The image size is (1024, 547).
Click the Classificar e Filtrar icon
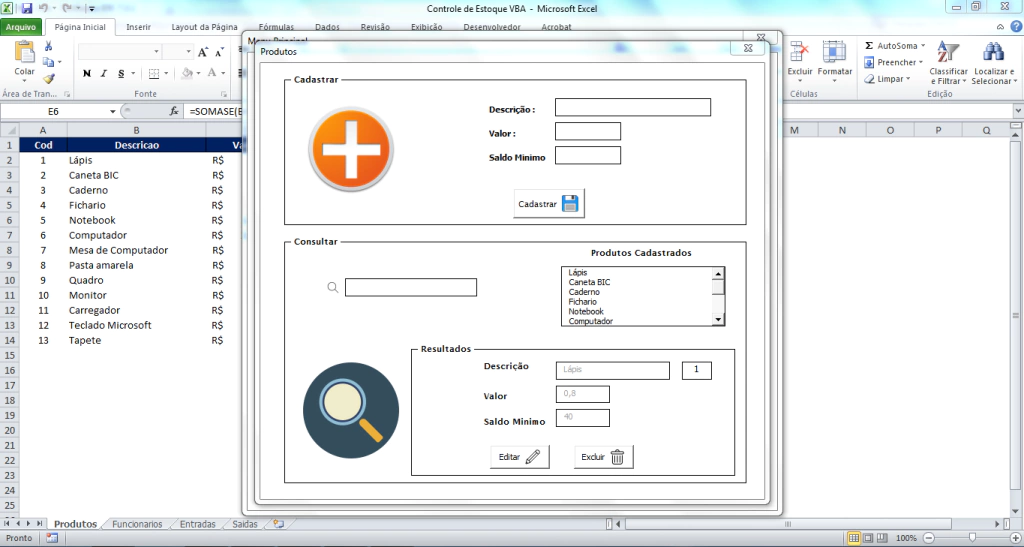[948, 52]
